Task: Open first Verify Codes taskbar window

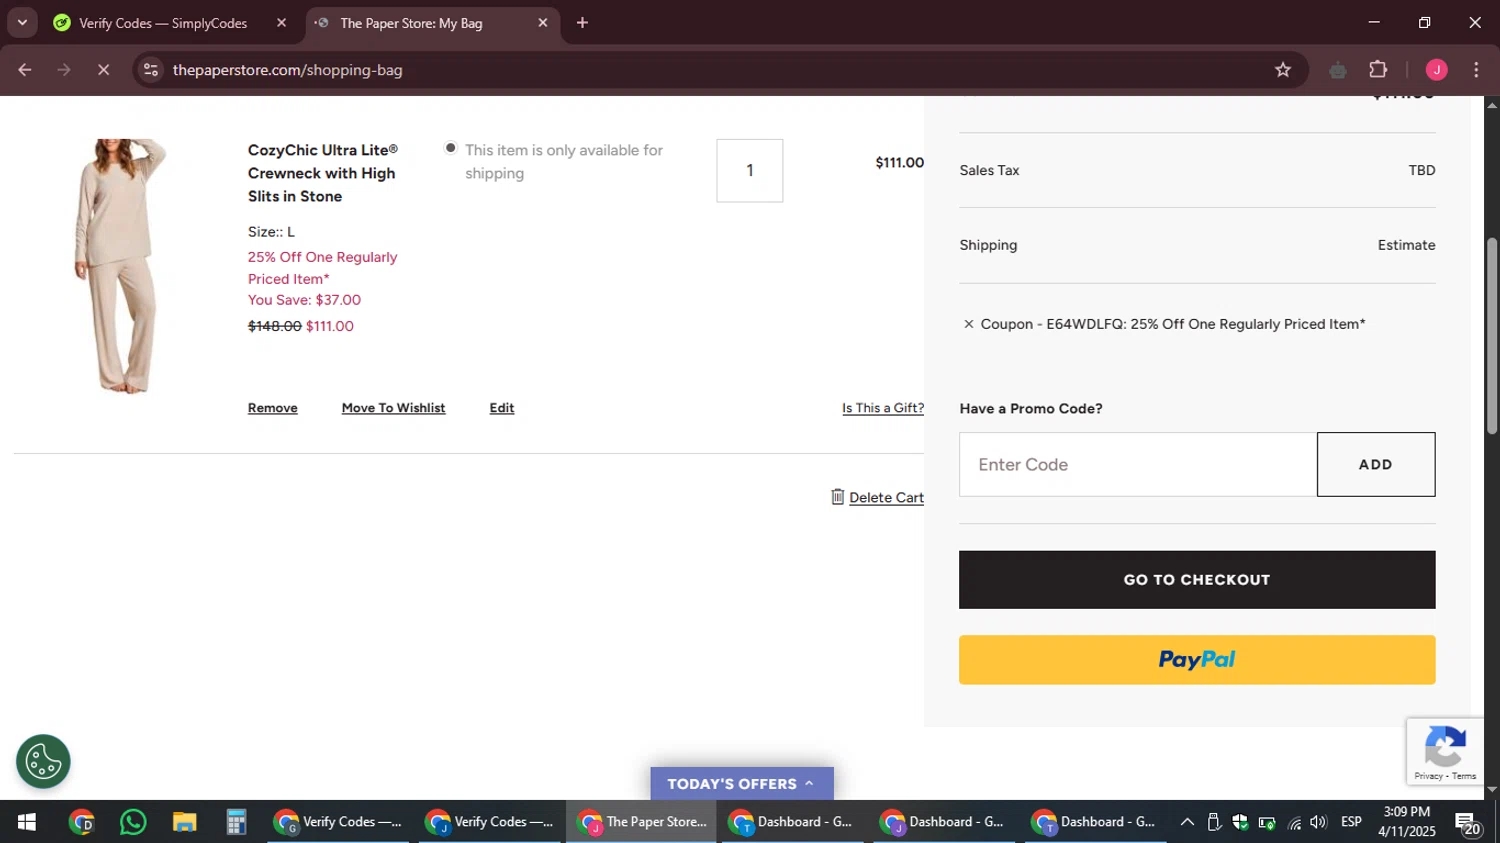Action: click(x=338, y=822)
